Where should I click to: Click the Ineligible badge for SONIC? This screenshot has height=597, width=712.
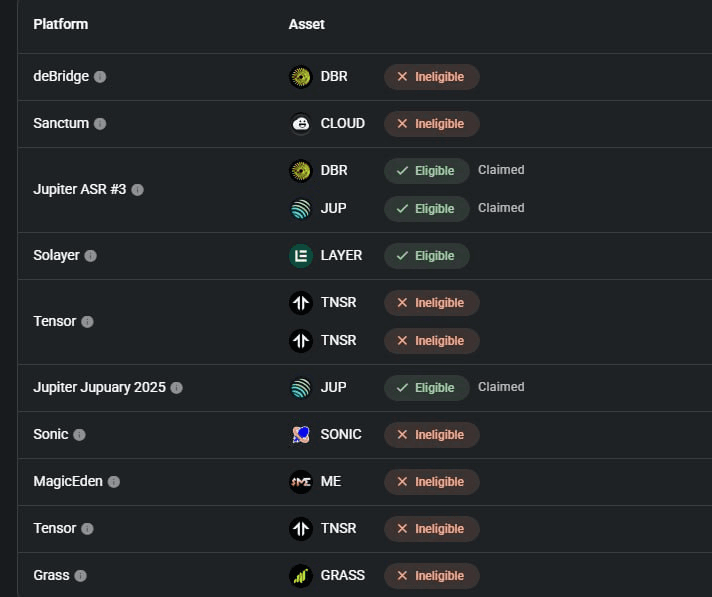431,435
